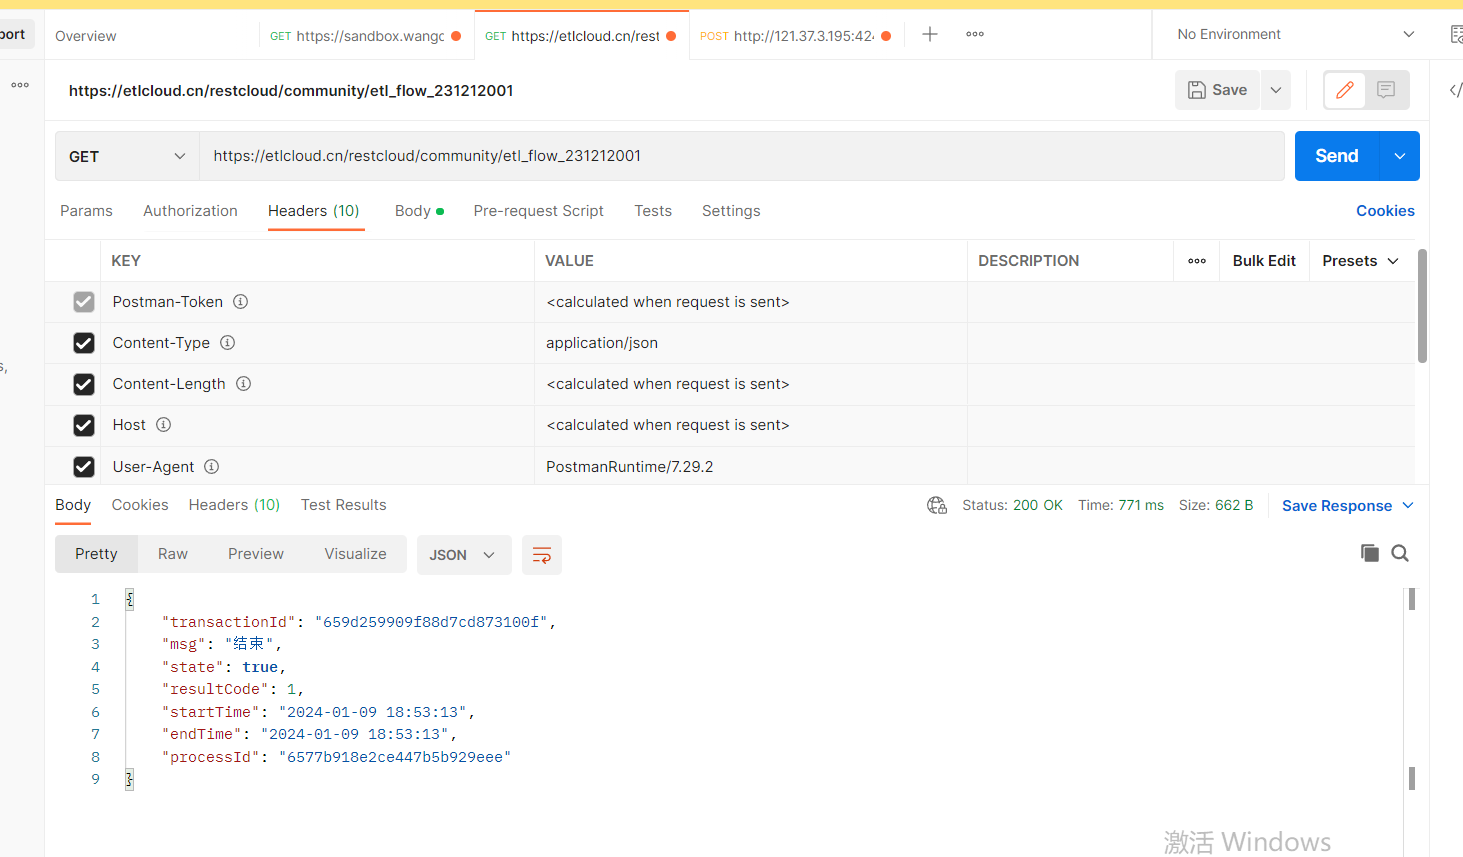Open the environment quick look icon
Viewport: 1463px width, 857px height.
click(x=1456, y=34)
